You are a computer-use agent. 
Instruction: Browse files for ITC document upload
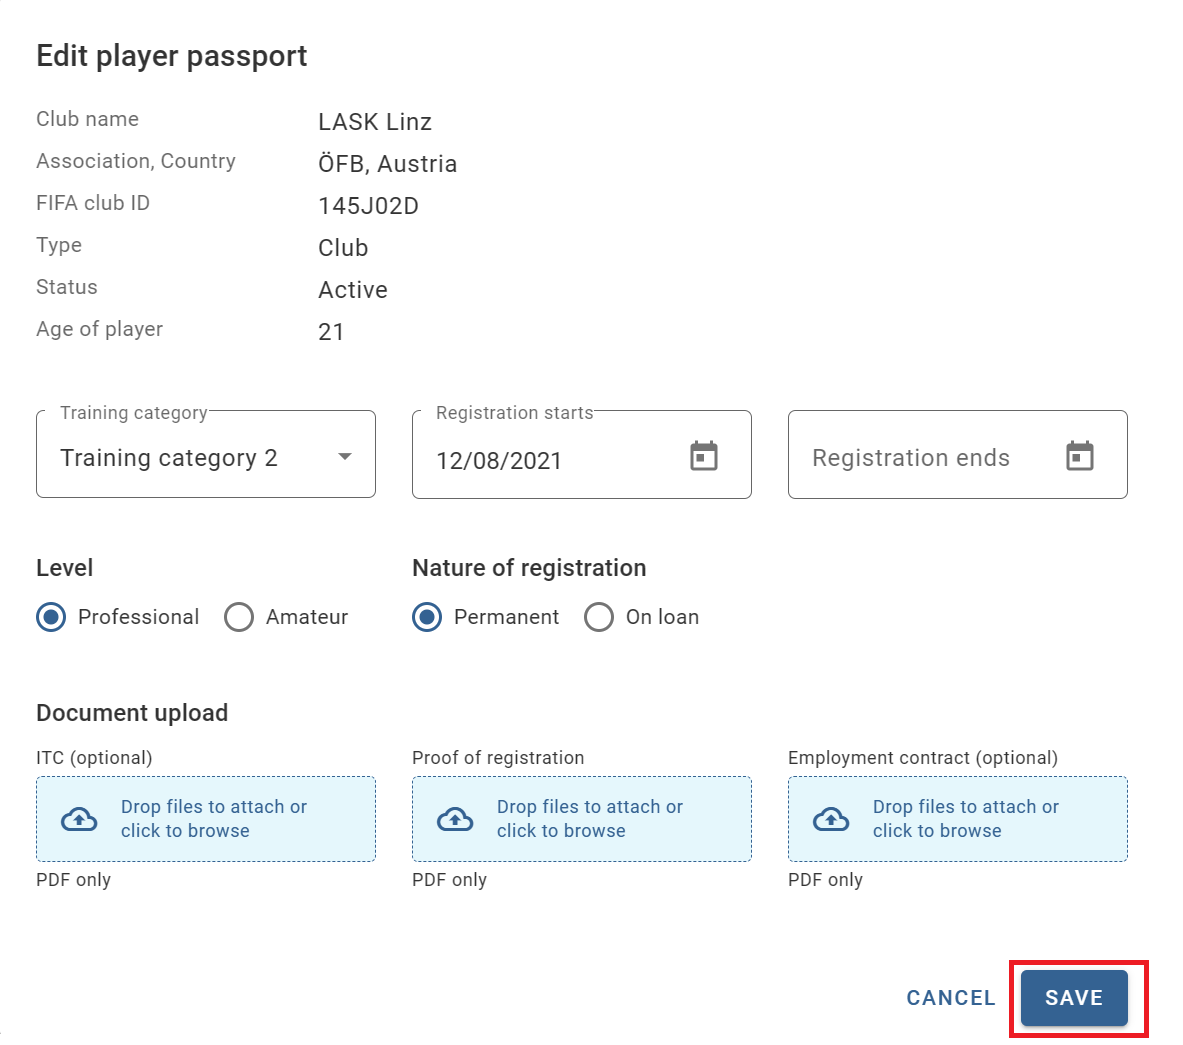206,819
